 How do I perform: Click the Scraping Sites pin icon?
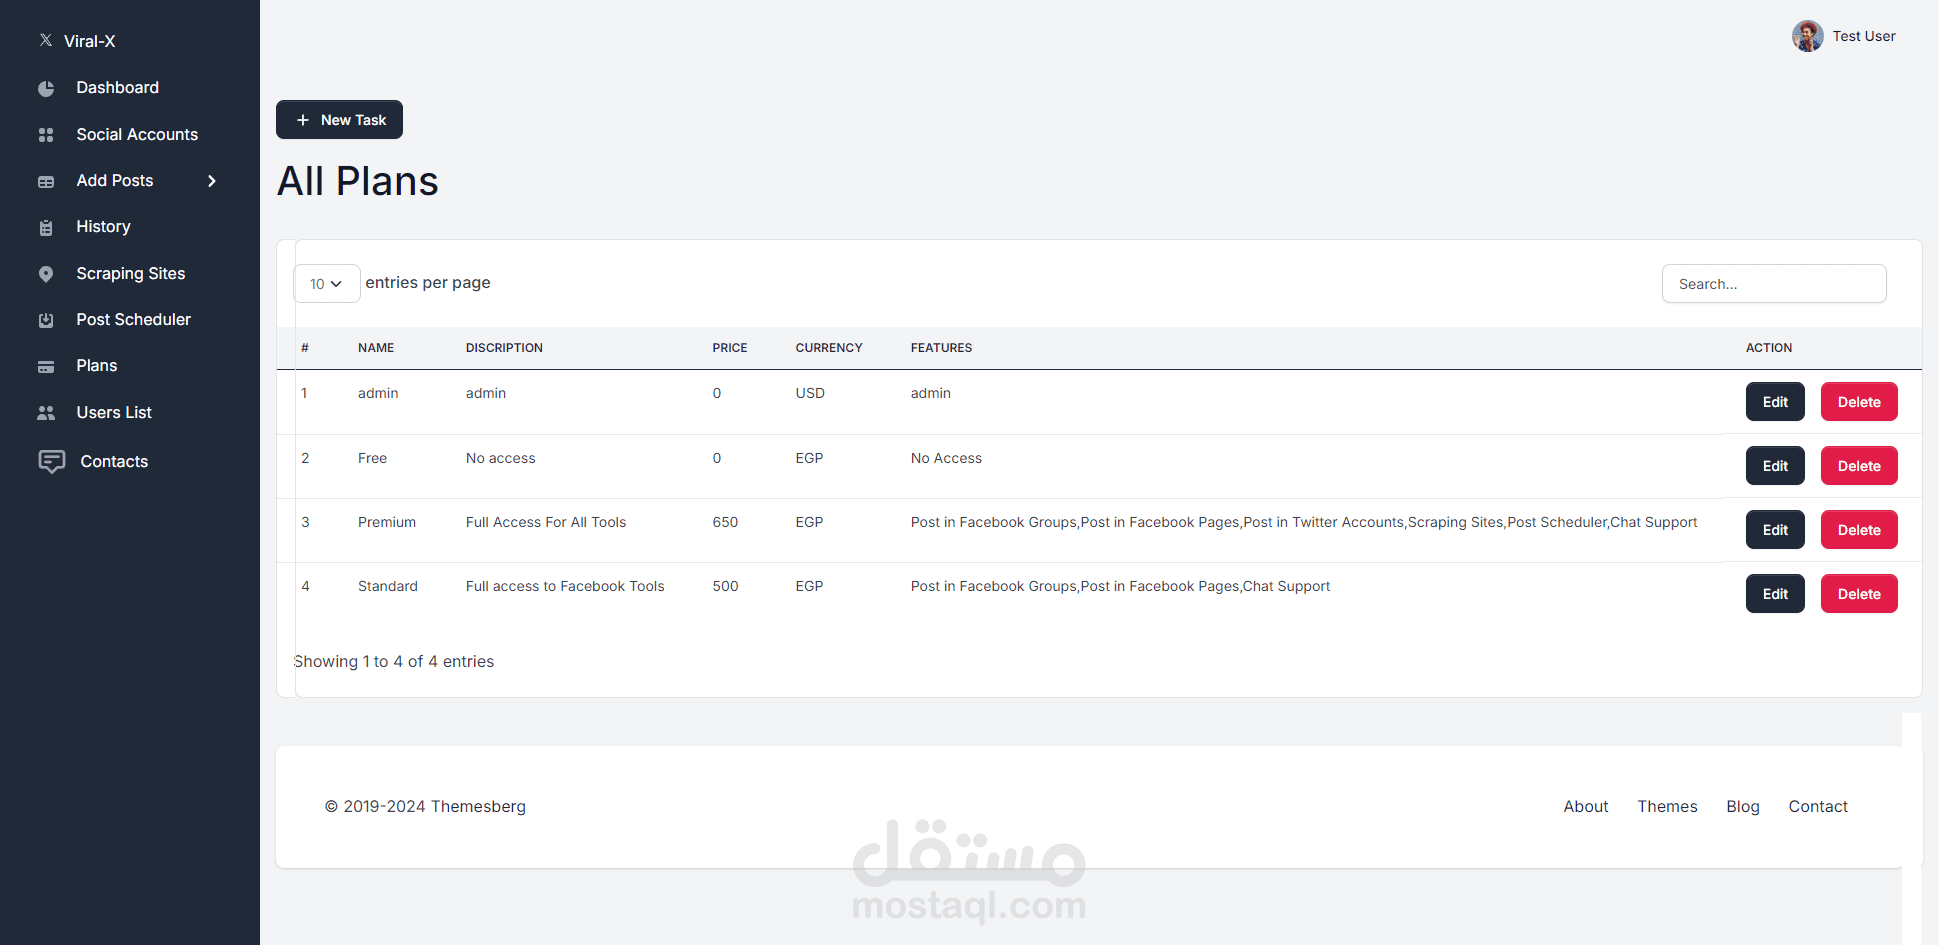tap(46, 274)
